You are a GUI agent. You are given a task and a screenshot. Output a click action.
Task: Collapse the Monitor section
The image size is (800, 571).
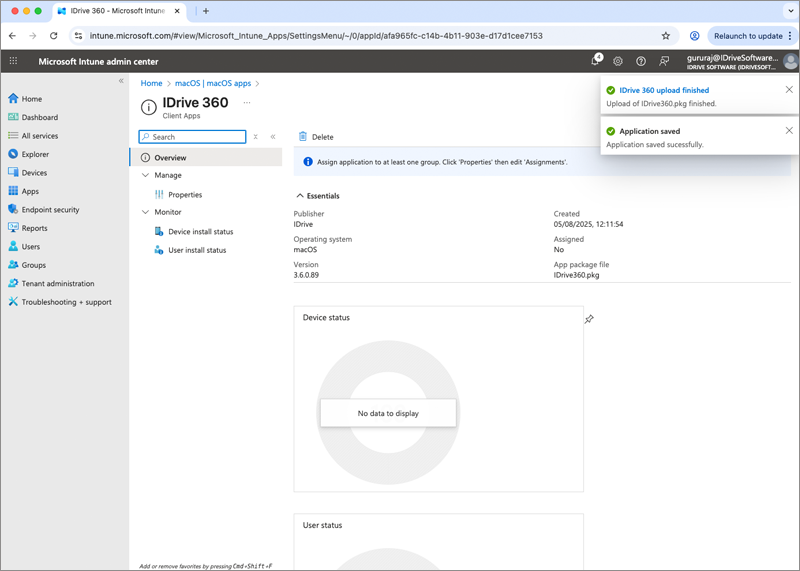click(145, 212)
